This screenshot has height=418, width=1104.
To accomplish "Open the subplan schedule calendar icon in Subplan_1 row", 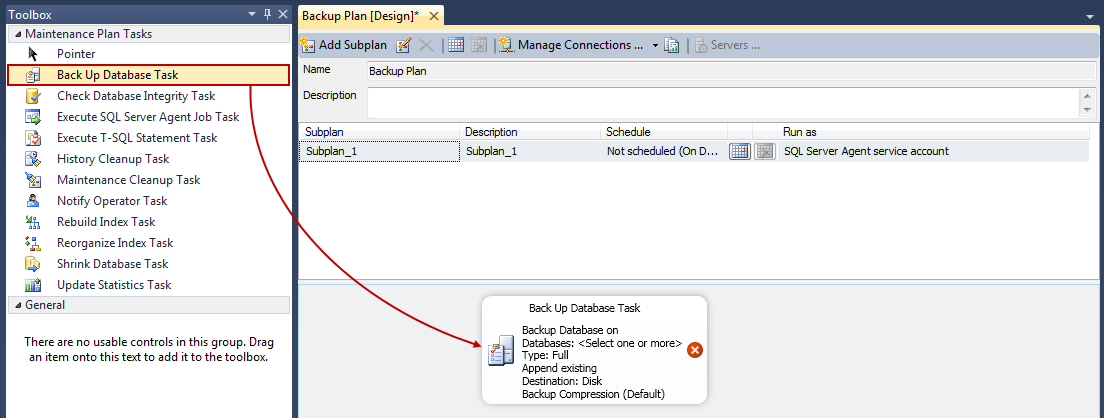I will [x=739, y=151].
